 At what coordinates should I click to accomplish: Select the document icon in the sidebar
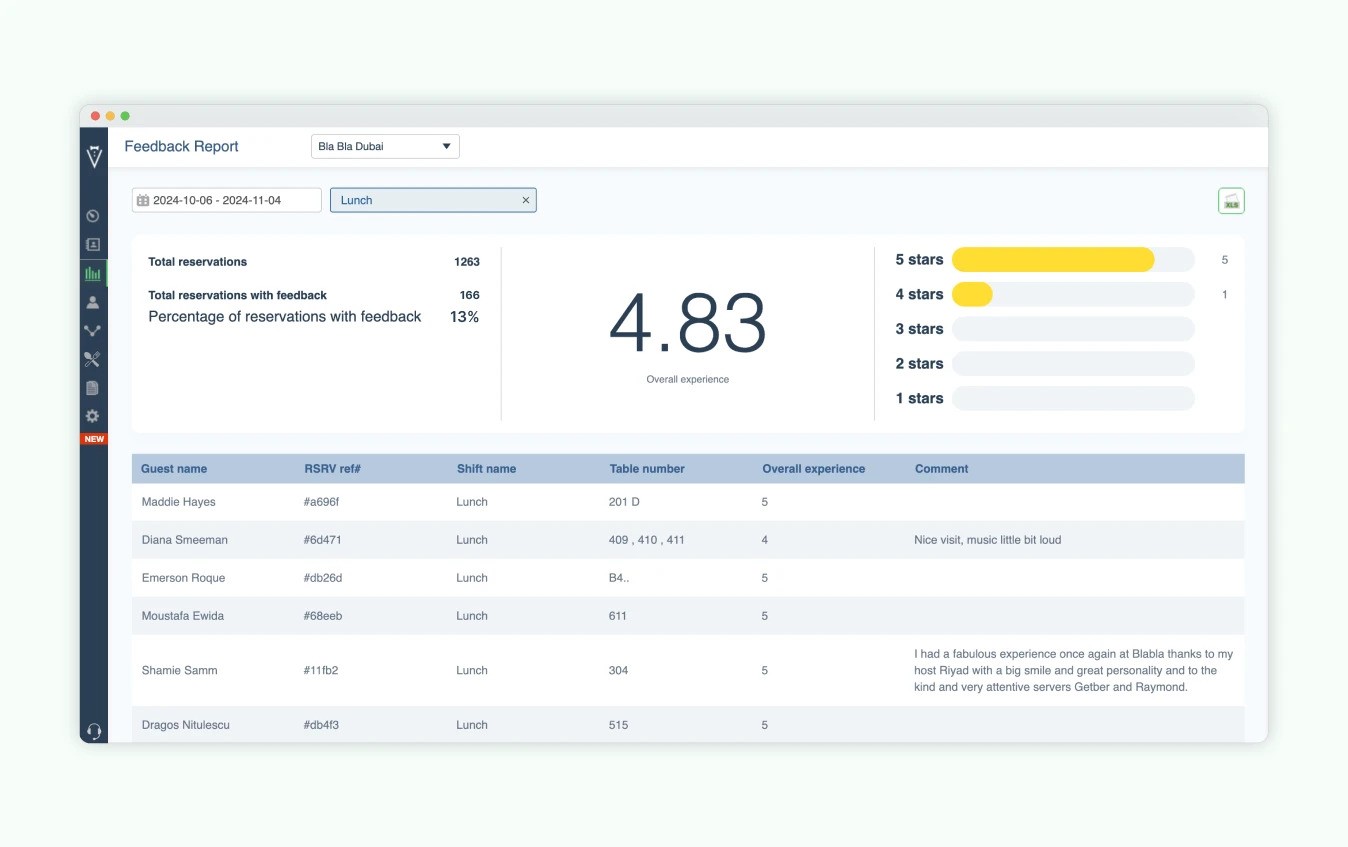[x=93, y=387]
